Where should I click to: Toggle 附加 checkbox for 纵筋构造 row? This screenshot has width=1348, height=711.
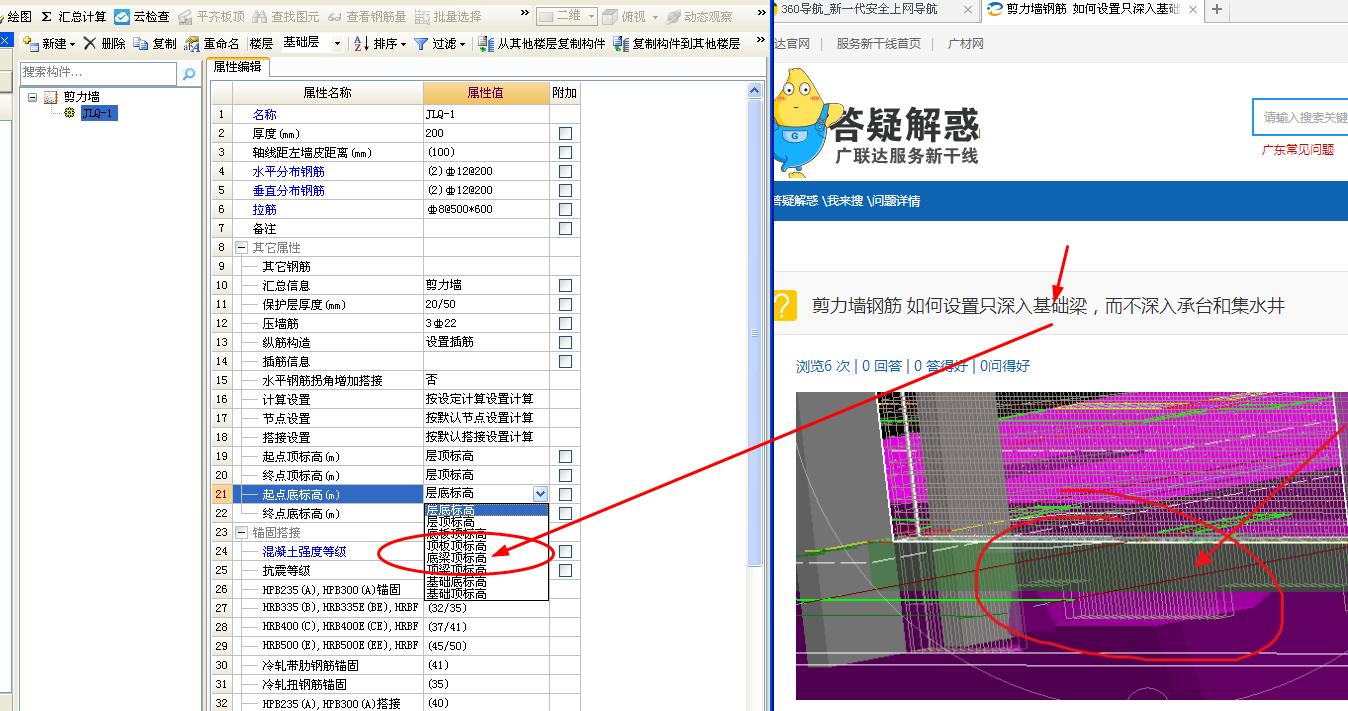coord(565,342)
